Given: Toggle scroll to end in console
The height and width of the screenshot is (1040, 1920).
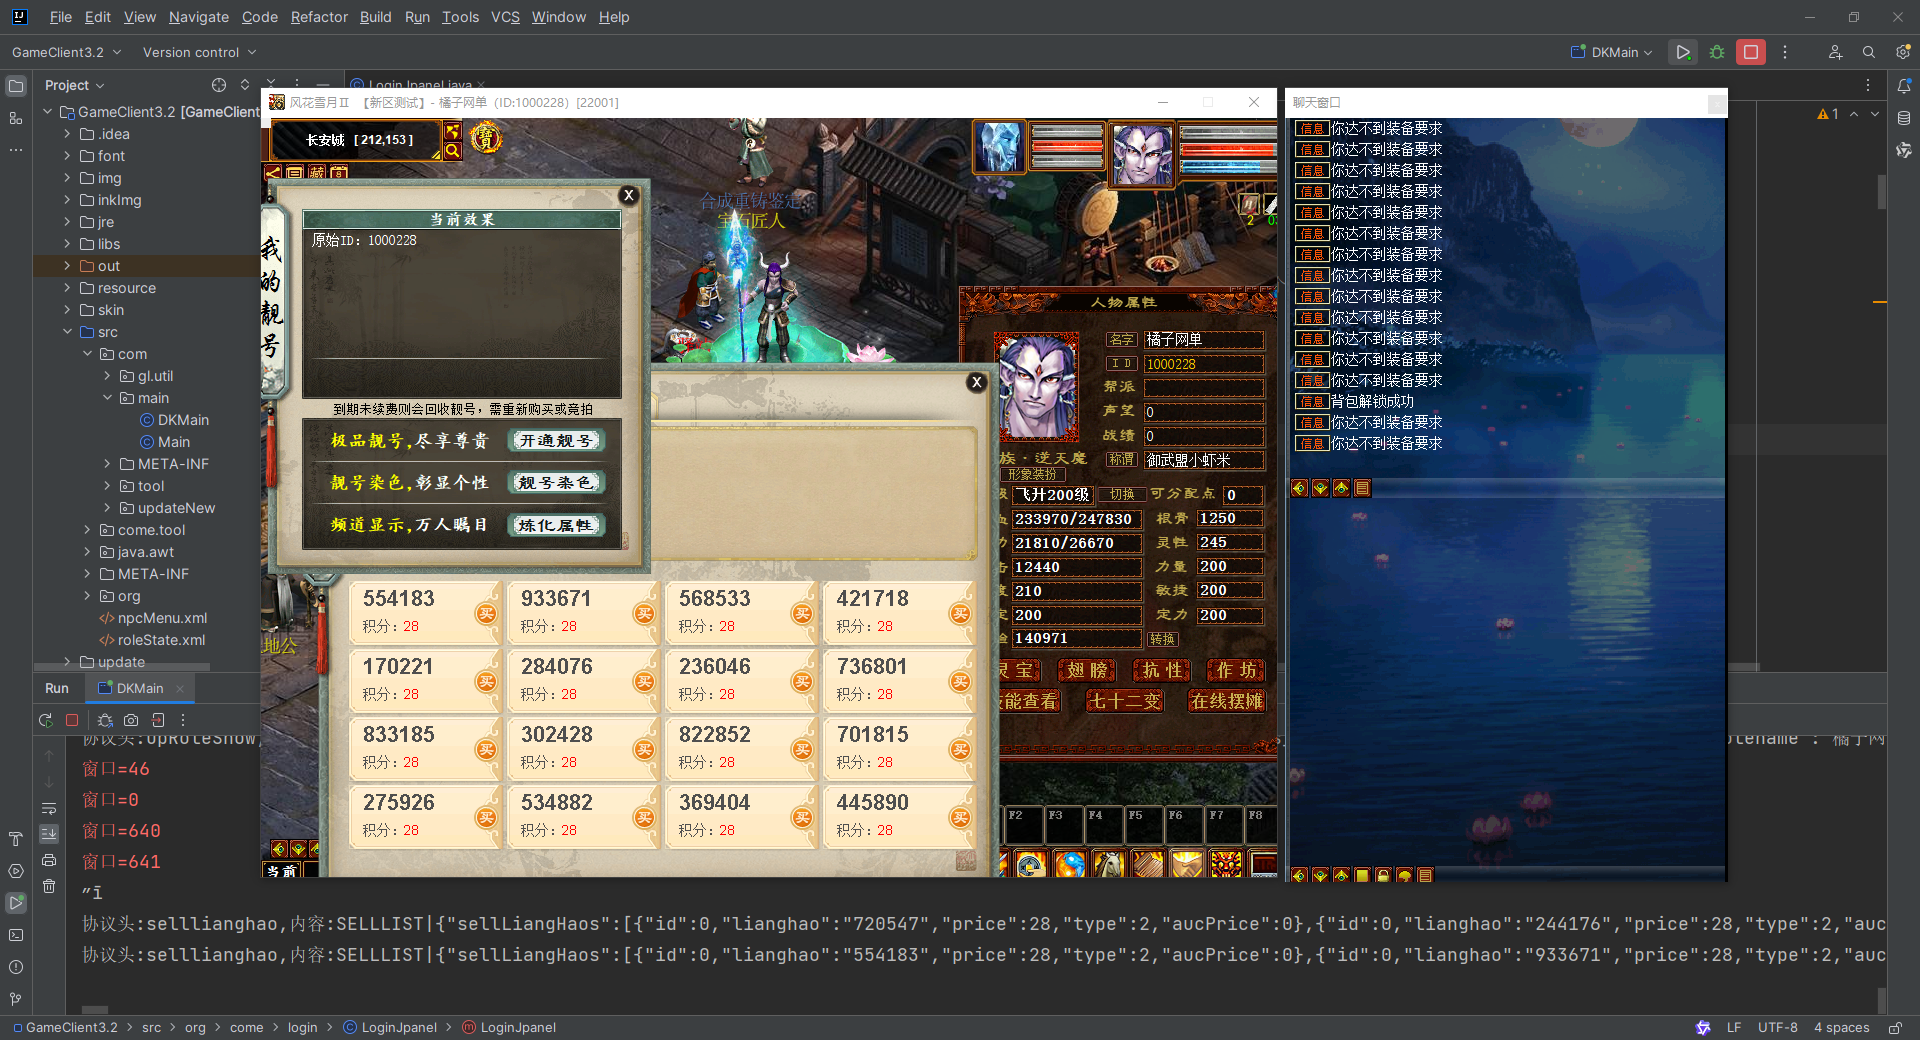Looking at the screenshot, I should coord(49,834).
